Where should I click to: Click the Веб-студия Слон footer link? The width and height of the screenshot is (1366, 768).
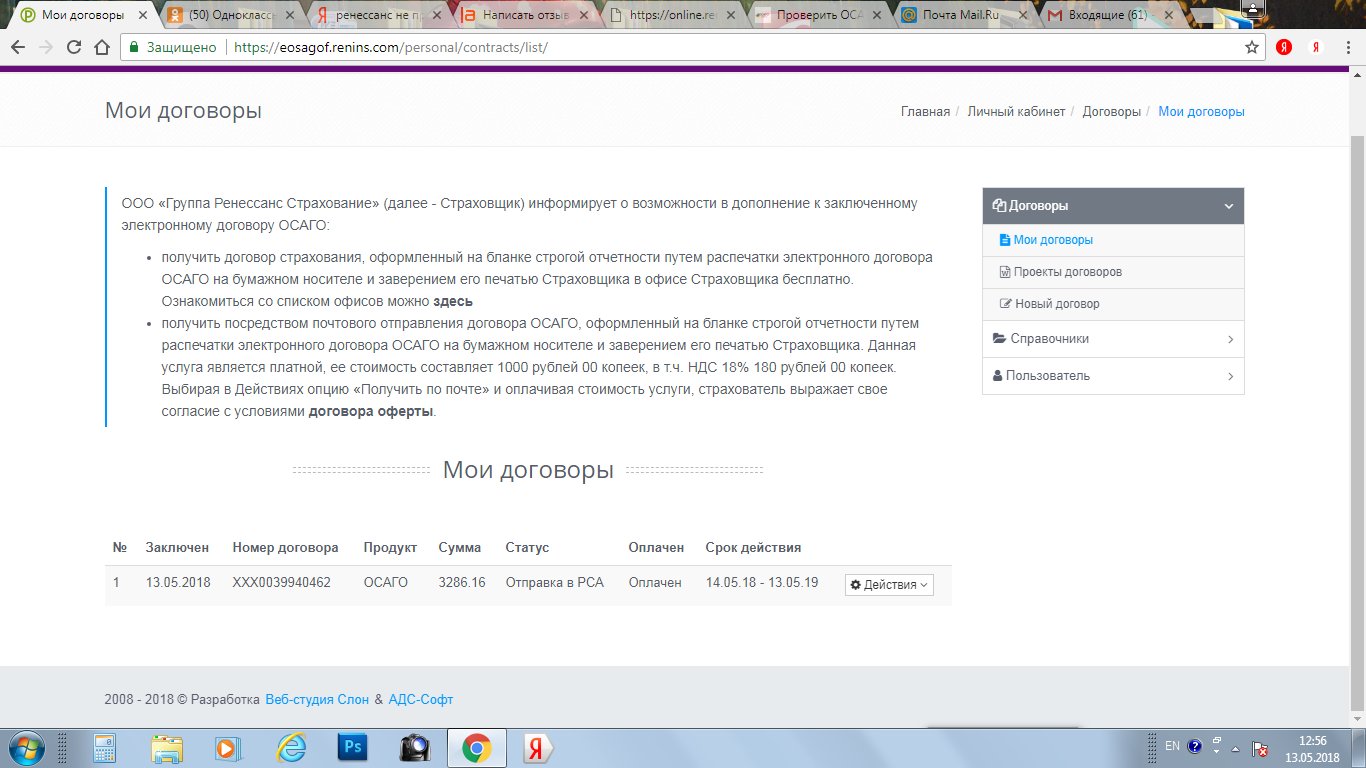point(317,700)
